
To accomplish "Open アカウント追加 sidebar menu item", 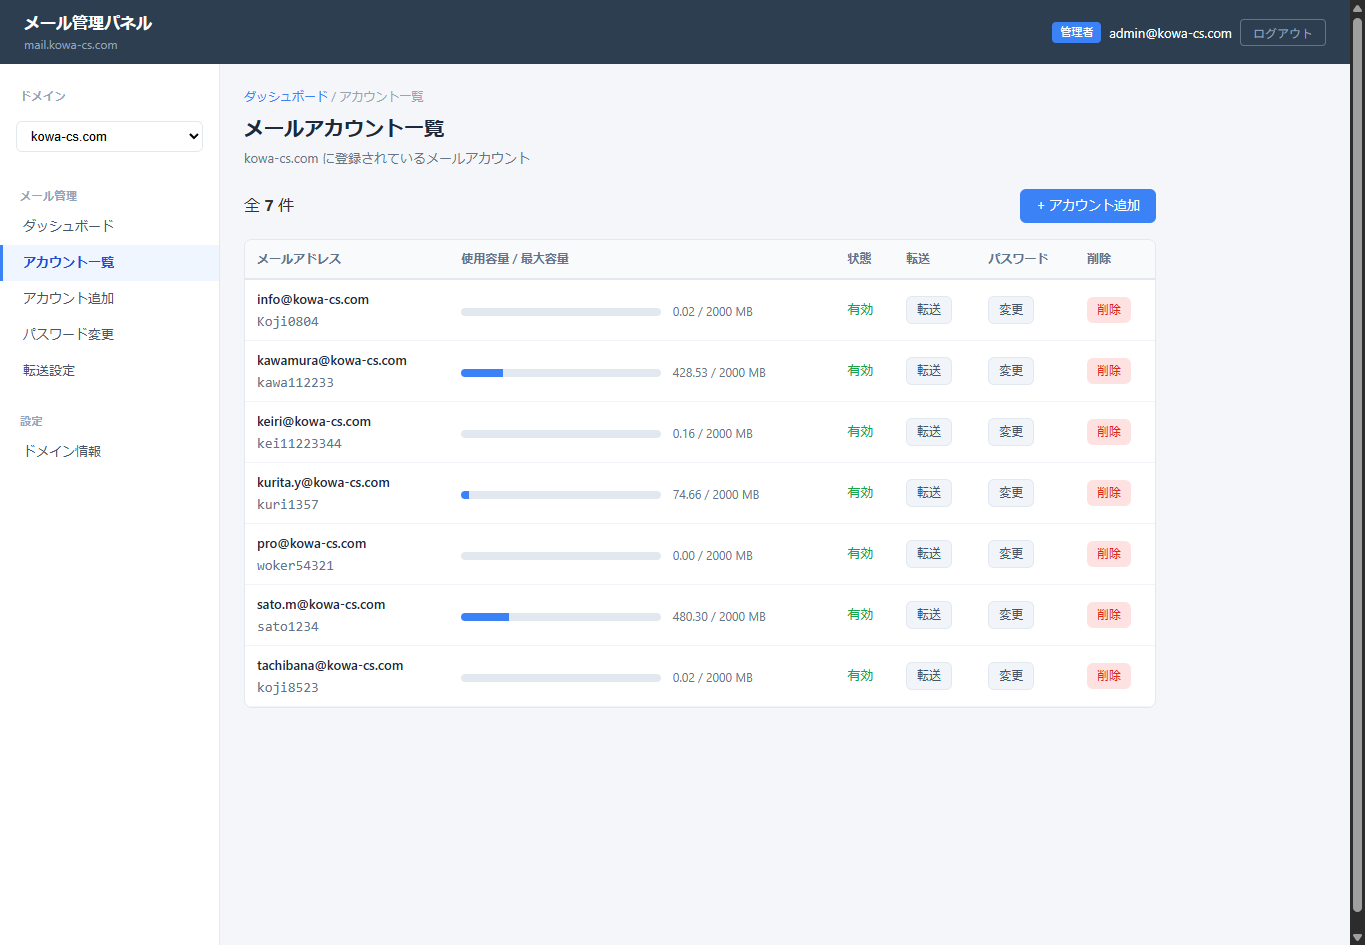I will (x=68, y=298).
